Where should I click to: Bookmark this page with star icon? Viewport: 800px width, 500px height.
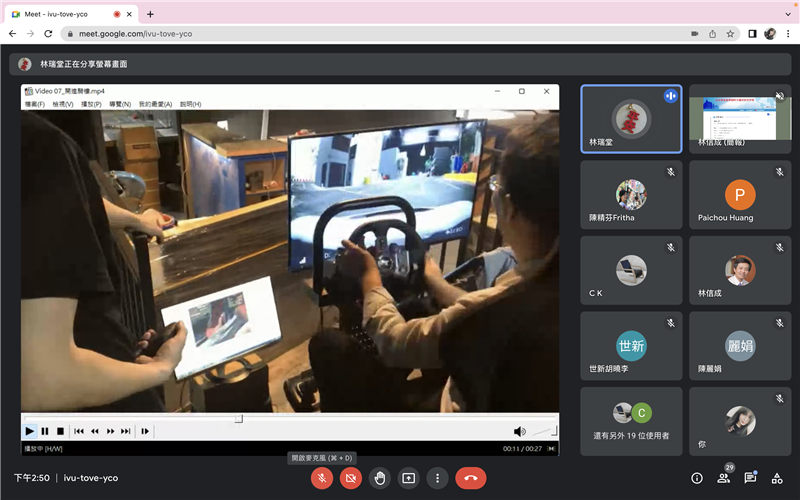coord(730,33)
